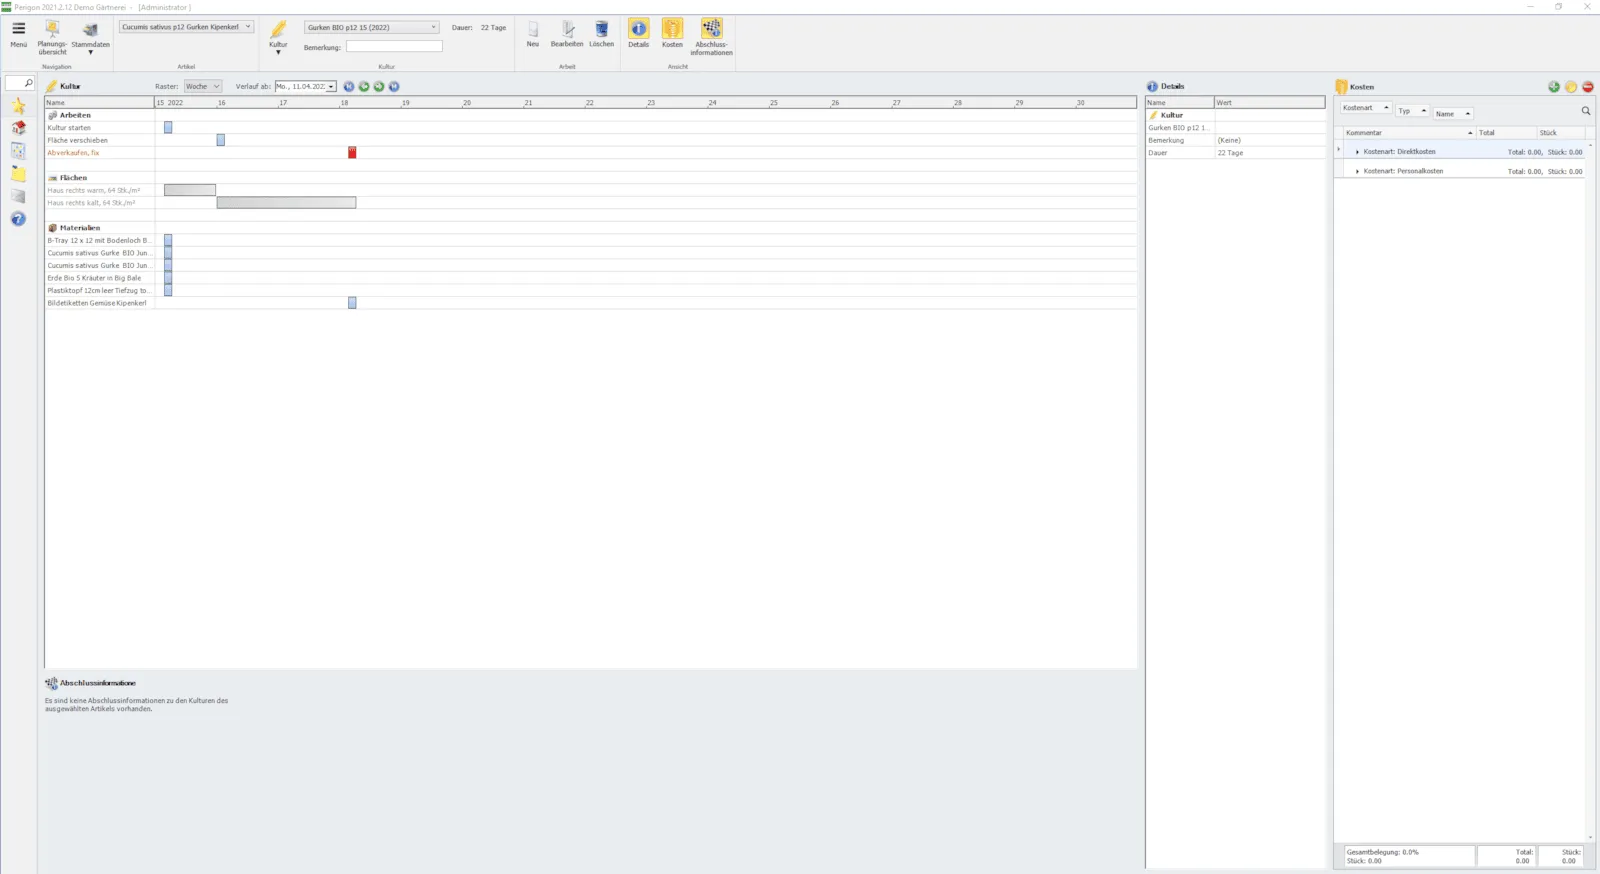
Task: Open the Menü hamburger menu
Action: [18, 34]
